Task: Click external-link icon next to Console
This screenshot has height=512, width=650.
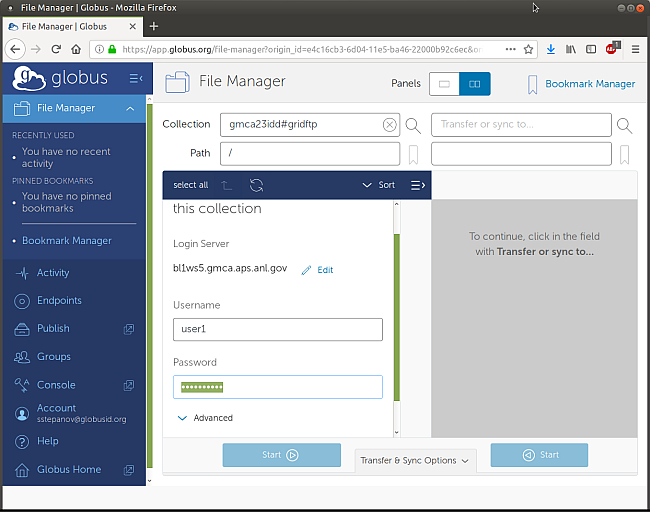Action: coord(129,386)
